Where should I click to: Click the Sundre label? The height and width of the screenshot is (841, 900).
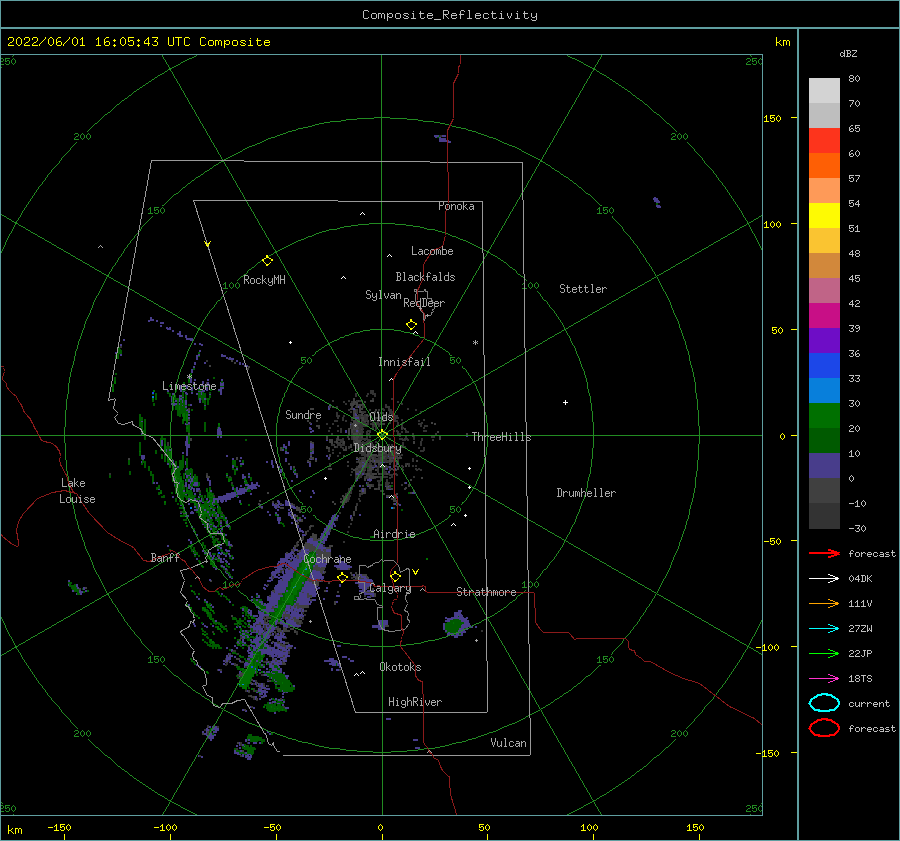(x=303, y=414)
